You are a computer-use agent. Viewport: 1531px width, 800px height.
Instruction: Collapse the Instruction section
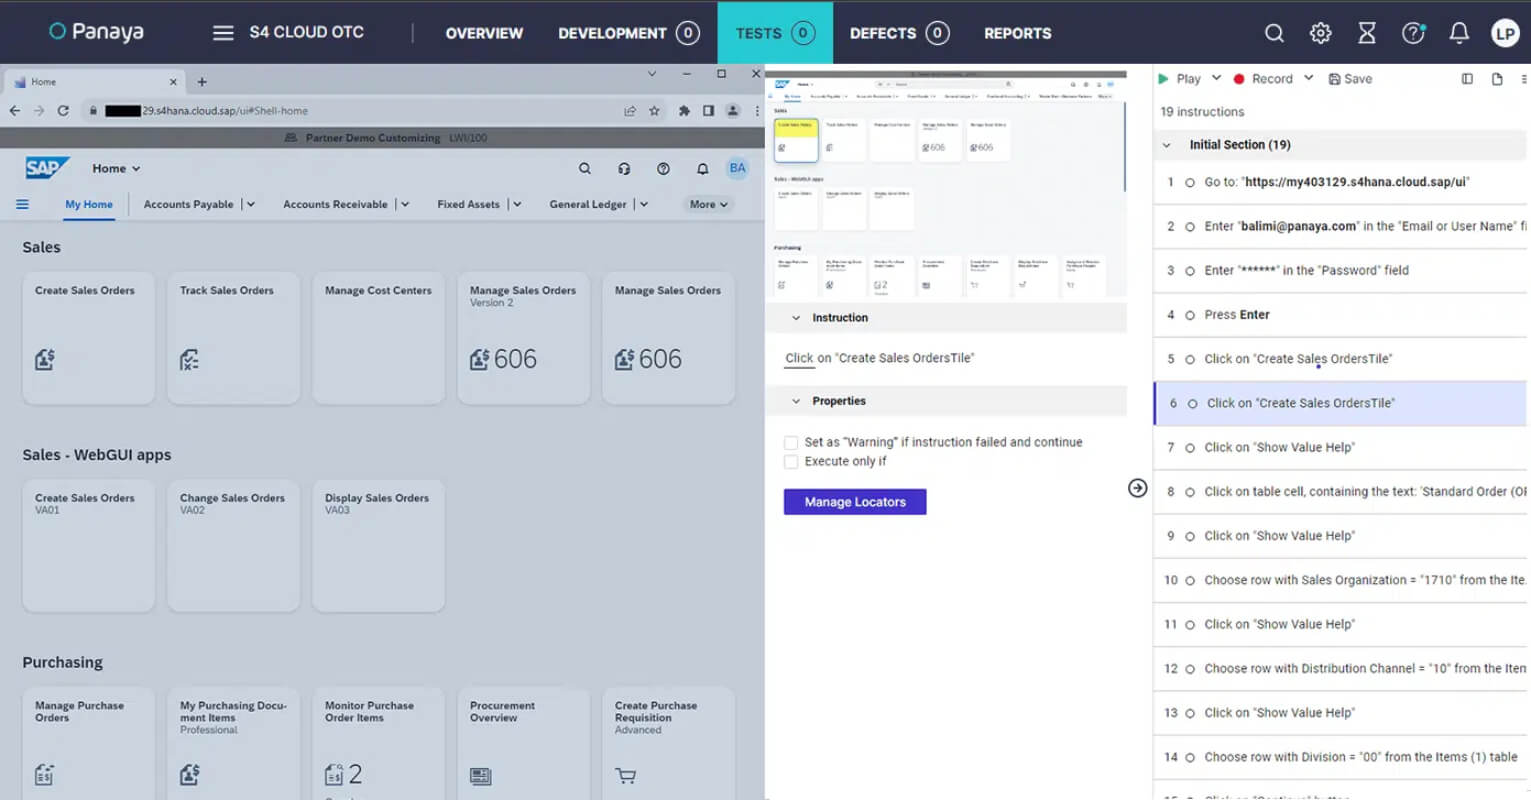click(796, 318)
